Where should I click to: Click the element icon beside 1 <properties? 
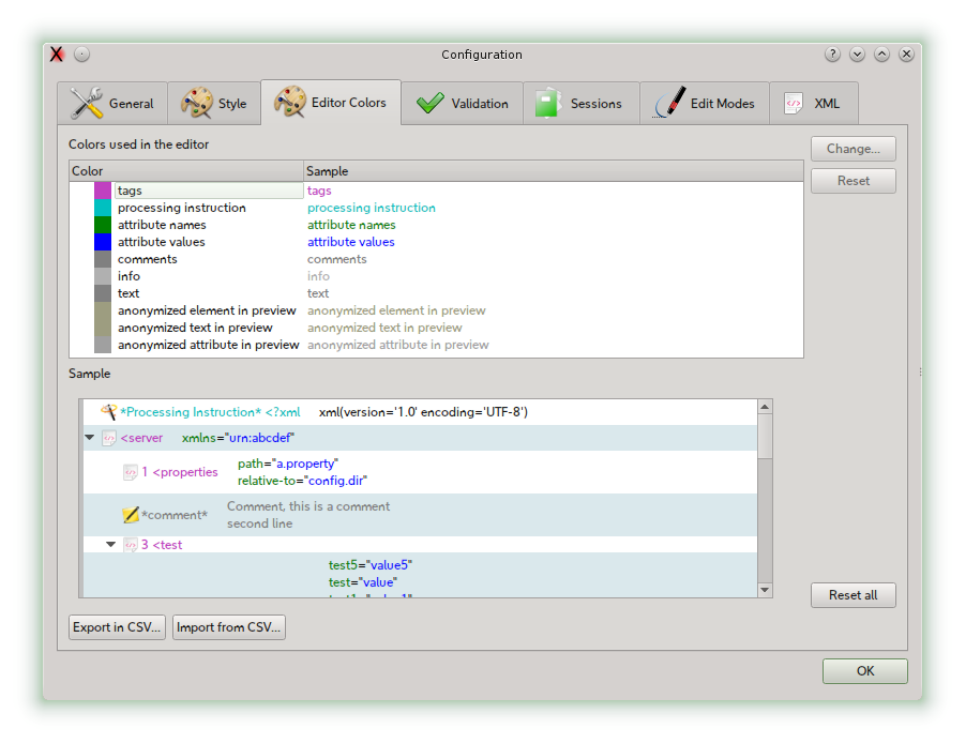click(130, 472)
